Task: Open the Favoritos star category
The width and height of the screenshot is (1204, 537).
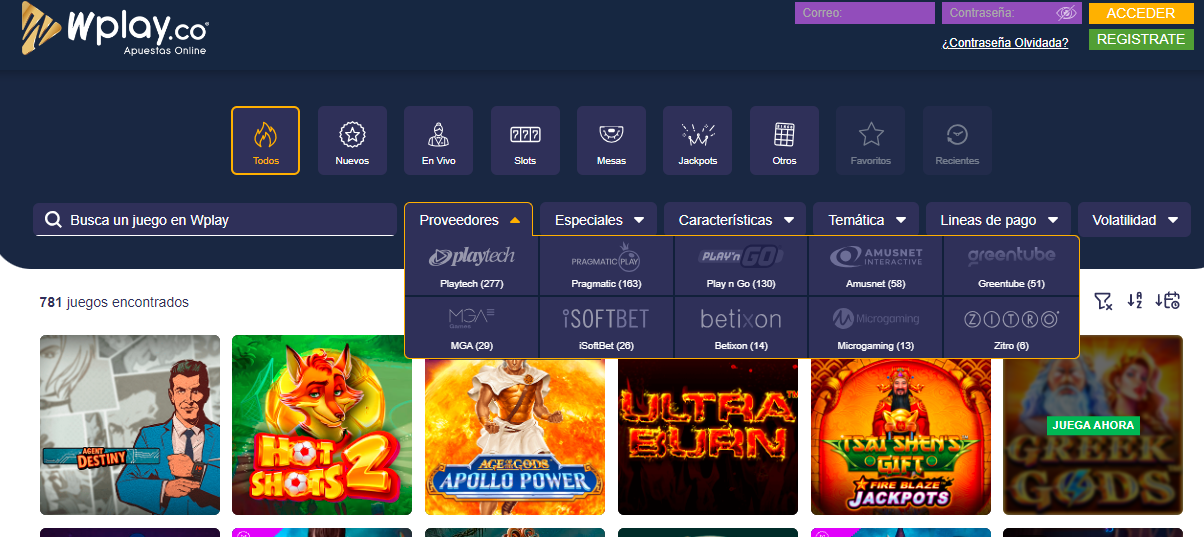Action: [871, 141]
